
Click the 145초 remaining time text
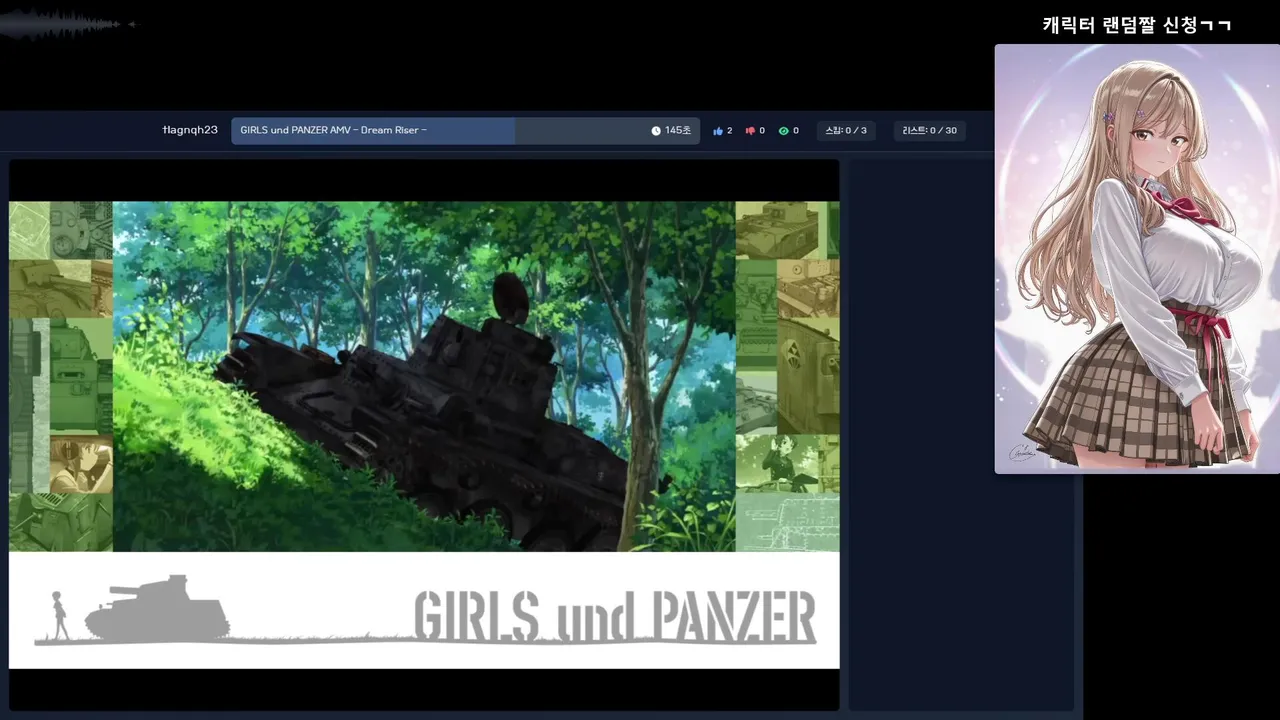pos(678,131)
